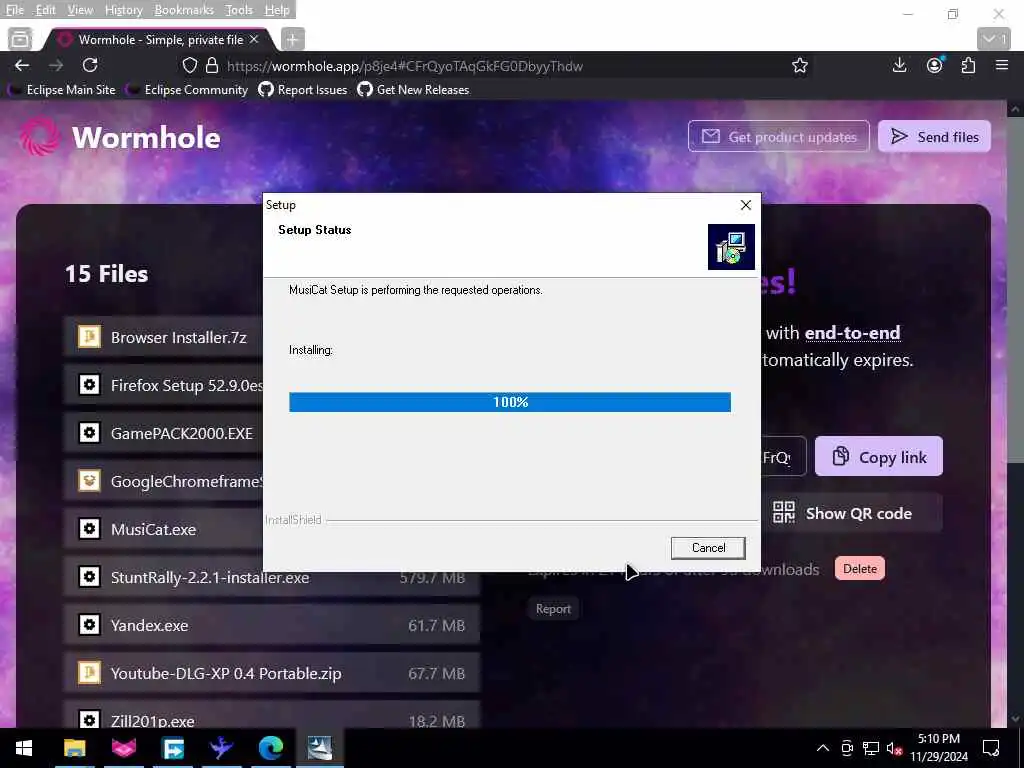This screenshot has height=768, width=1024.
Task: Open the Bookmarks menu
Action: pos(184,10)
